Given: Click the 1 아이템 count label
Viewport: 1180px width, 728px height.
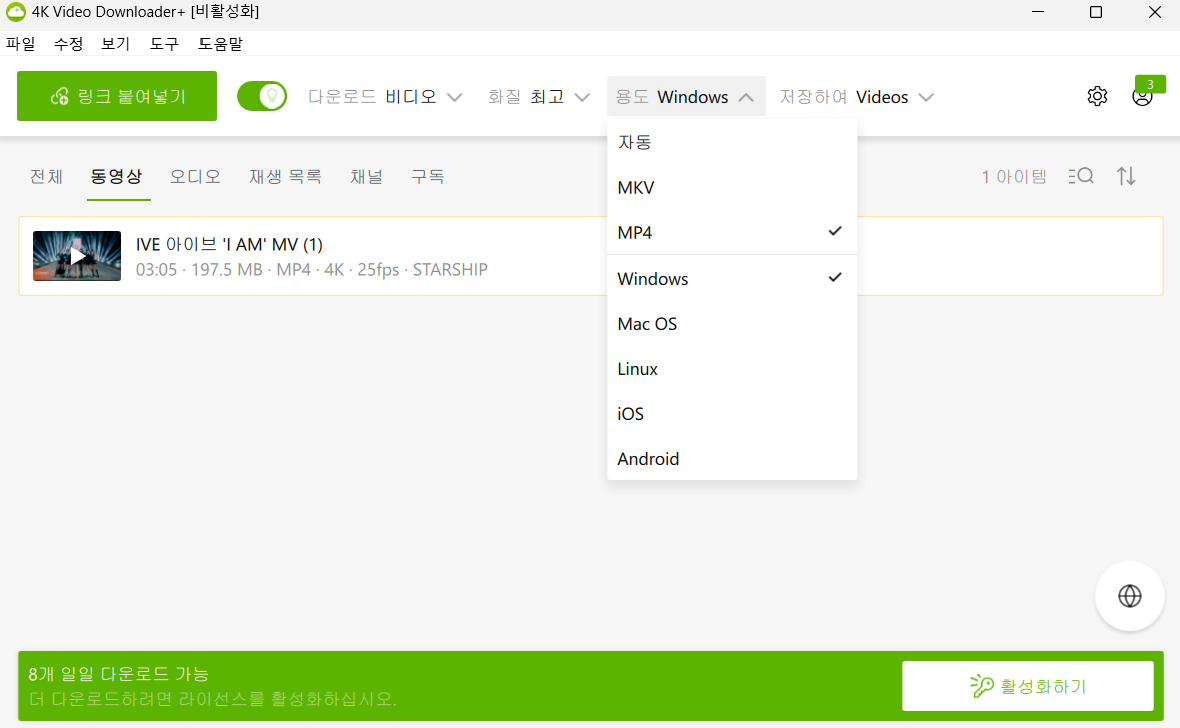Looking at the screenshot, I should (1014, 177).
